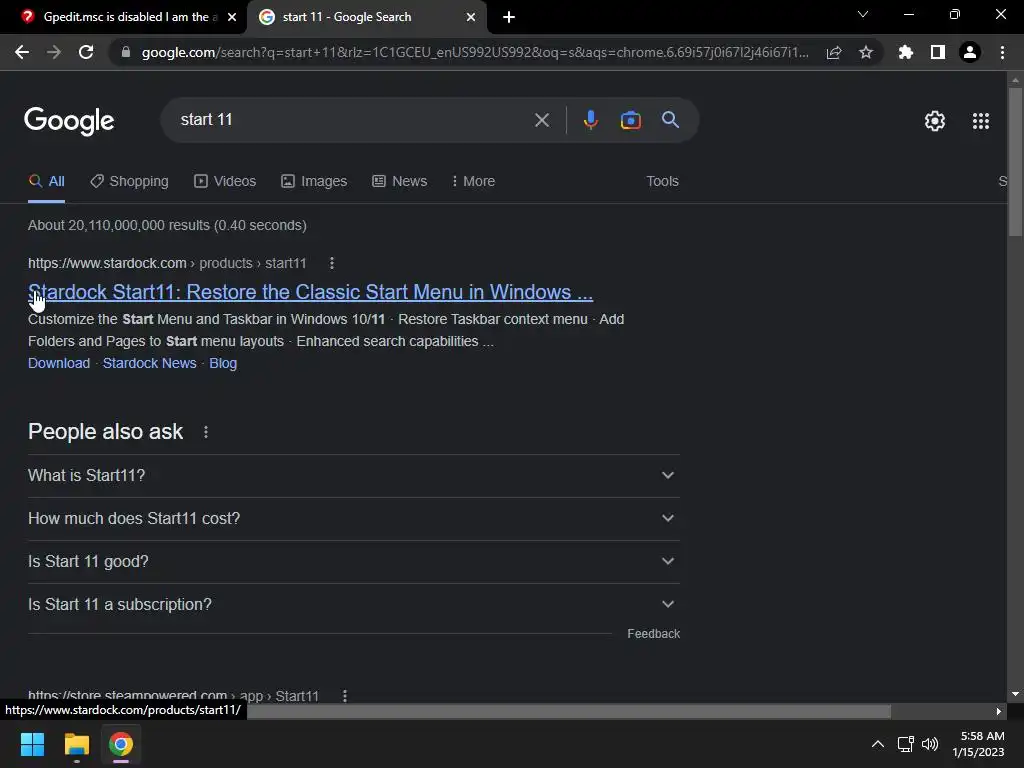Start voice search with microphone icon
Viewport: 1024px width, 768px height.
pyautogui.click(x=590, y=120)
